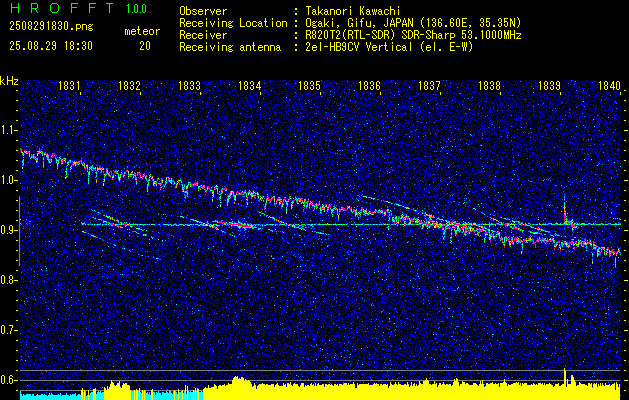This screenshot has height=400, width=629.
Task: Click the cyan power bar segment at bottom left
Action: tap(50, 396)
